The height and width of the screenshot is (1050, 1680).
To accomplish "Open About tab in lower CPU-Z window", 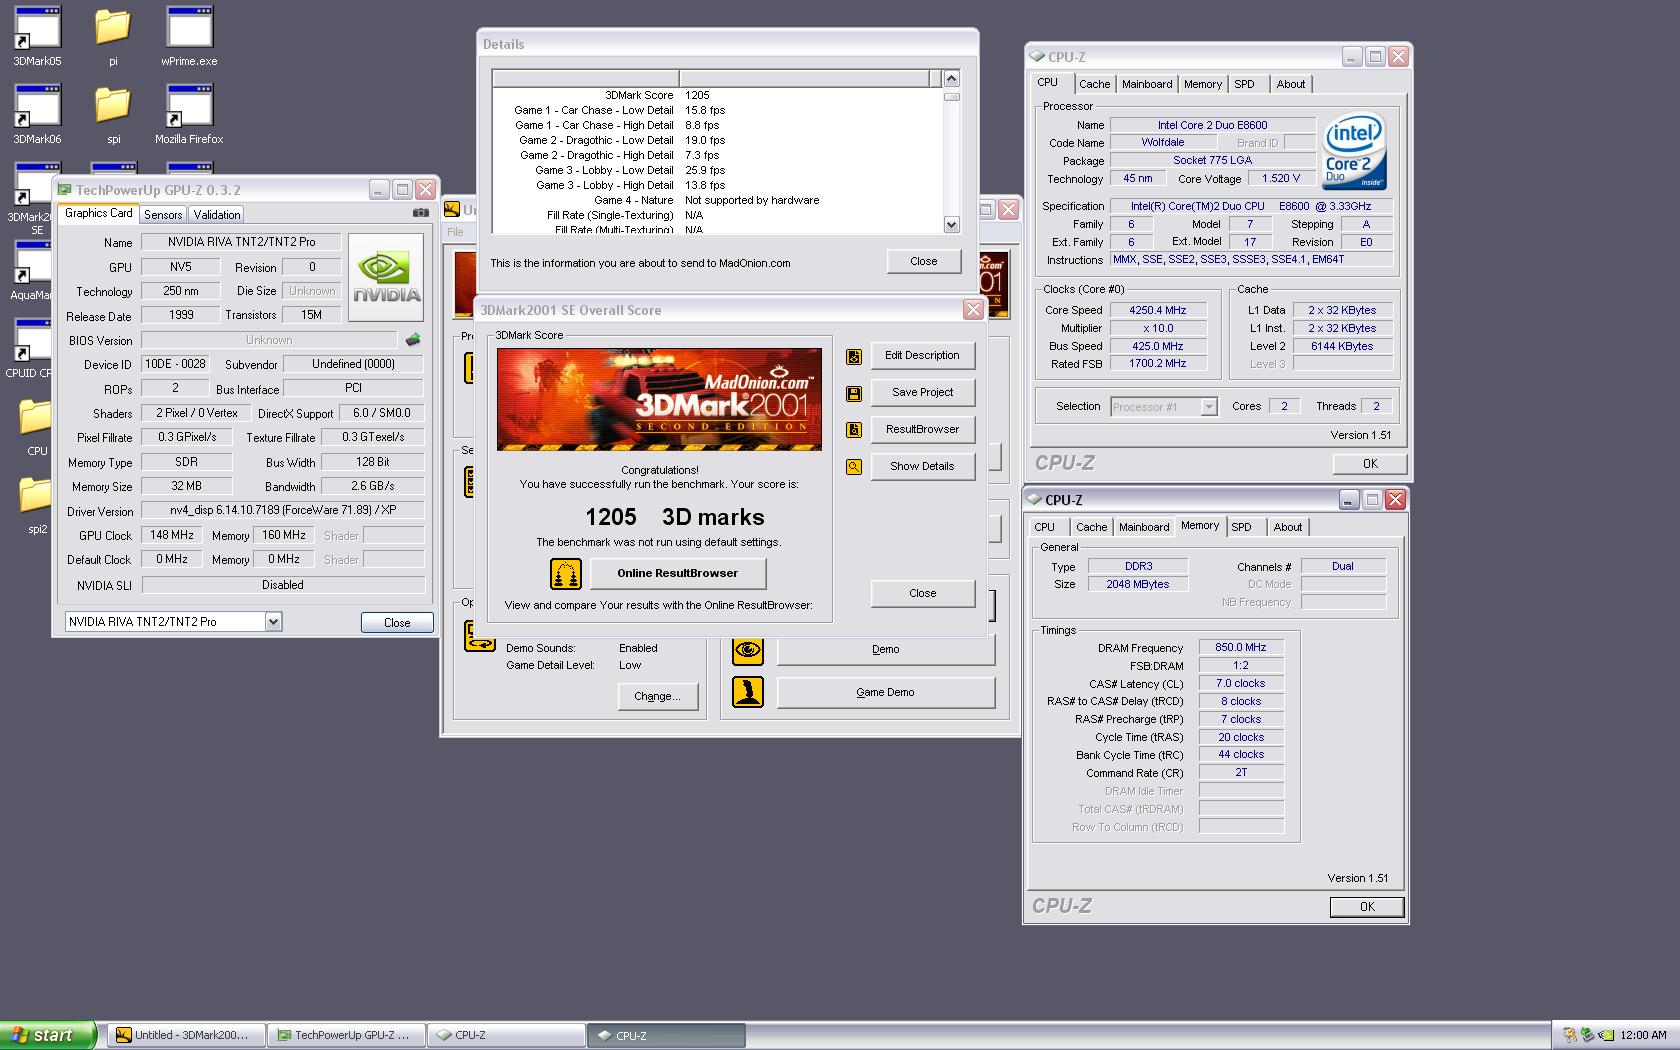I will (x=1288, y=527).
